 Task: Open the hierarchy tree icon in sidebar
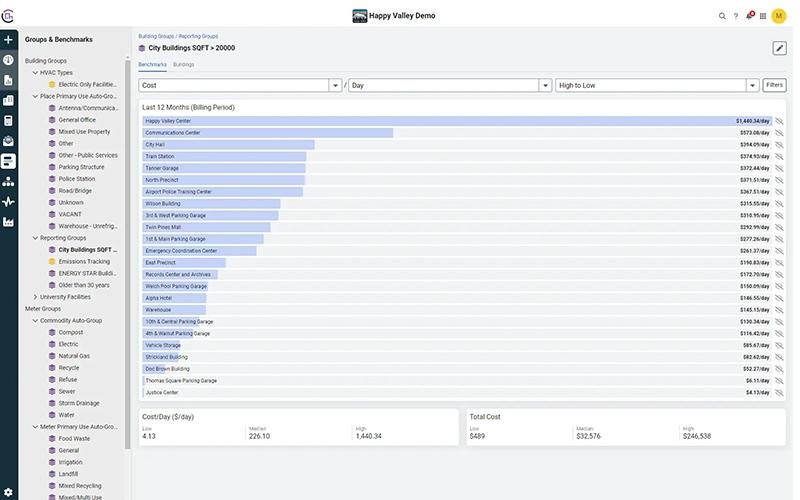8,182
